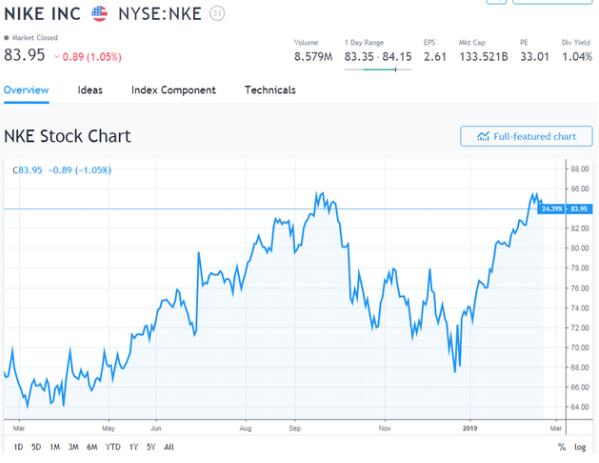Click the 88.00 price axis label
599x463 pixels.
coord(580,169)
